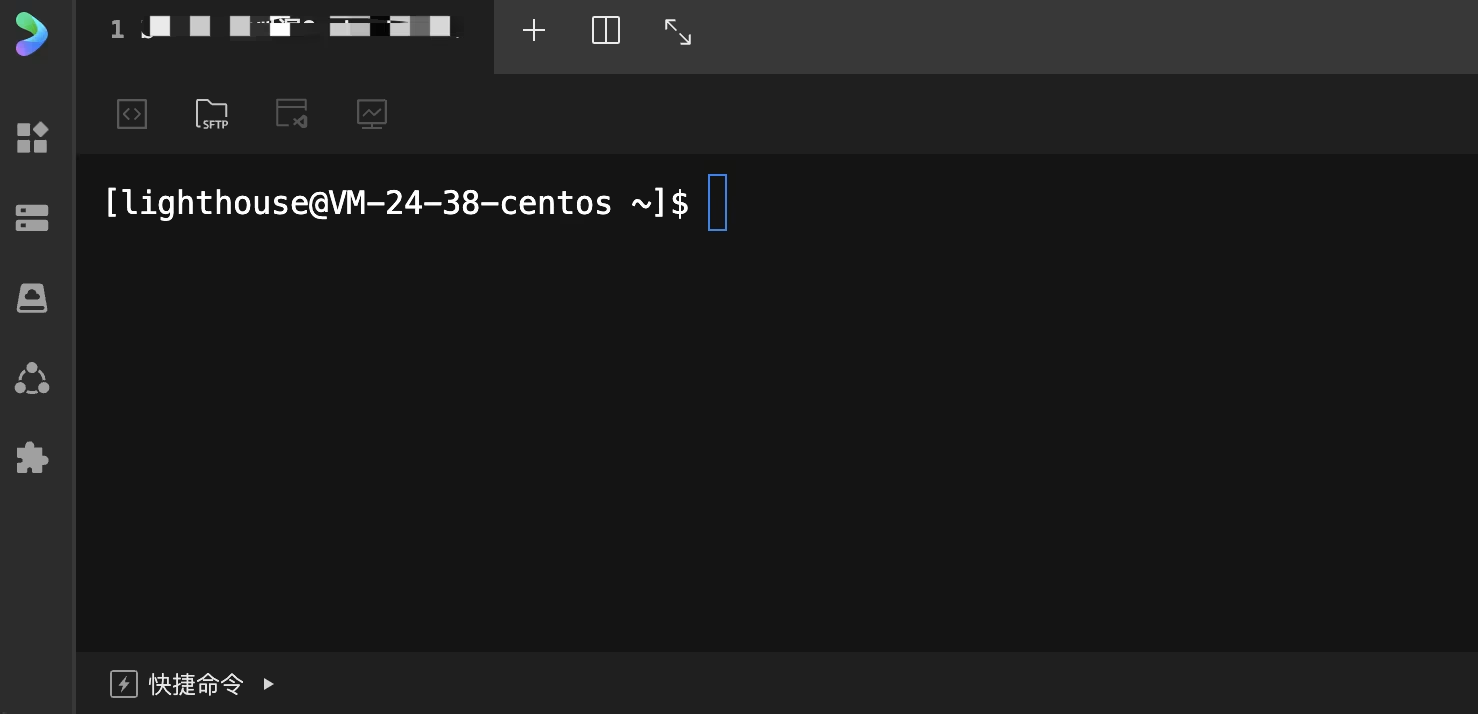Focus the terminal at the cursor block
The image size is (1478, 714).
717,202
